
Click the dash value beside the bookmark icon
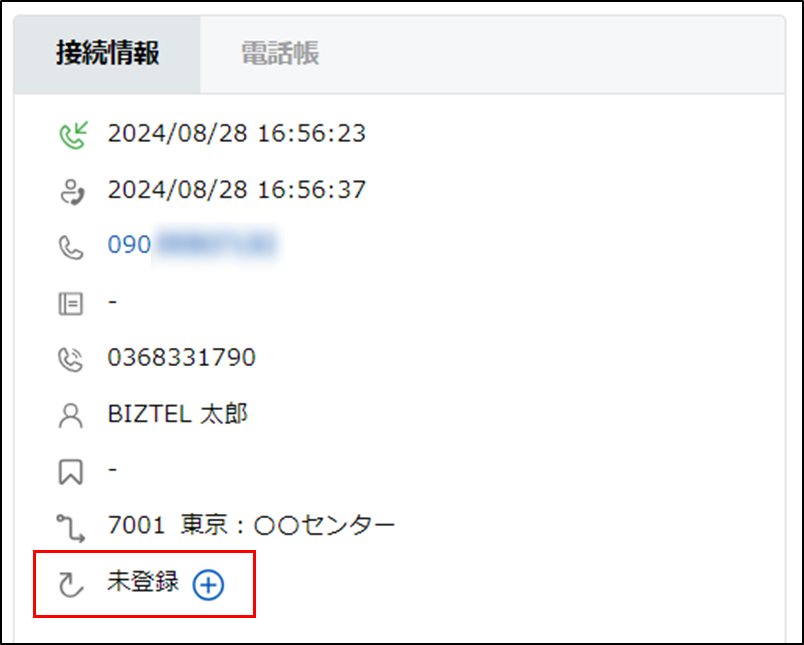click(113, 469)
